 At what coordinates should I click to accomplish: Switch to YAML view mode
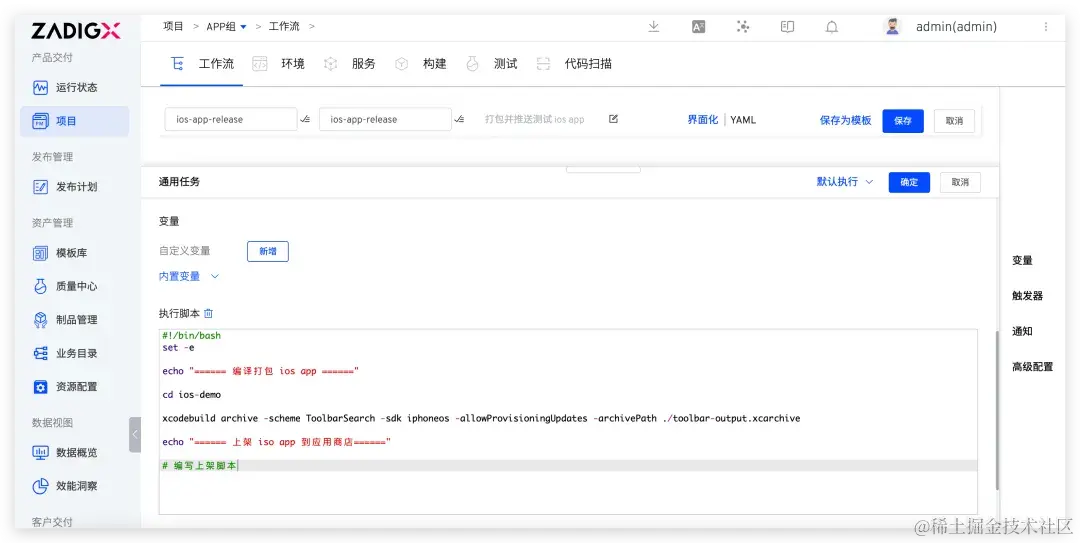(x=743, y=120)
